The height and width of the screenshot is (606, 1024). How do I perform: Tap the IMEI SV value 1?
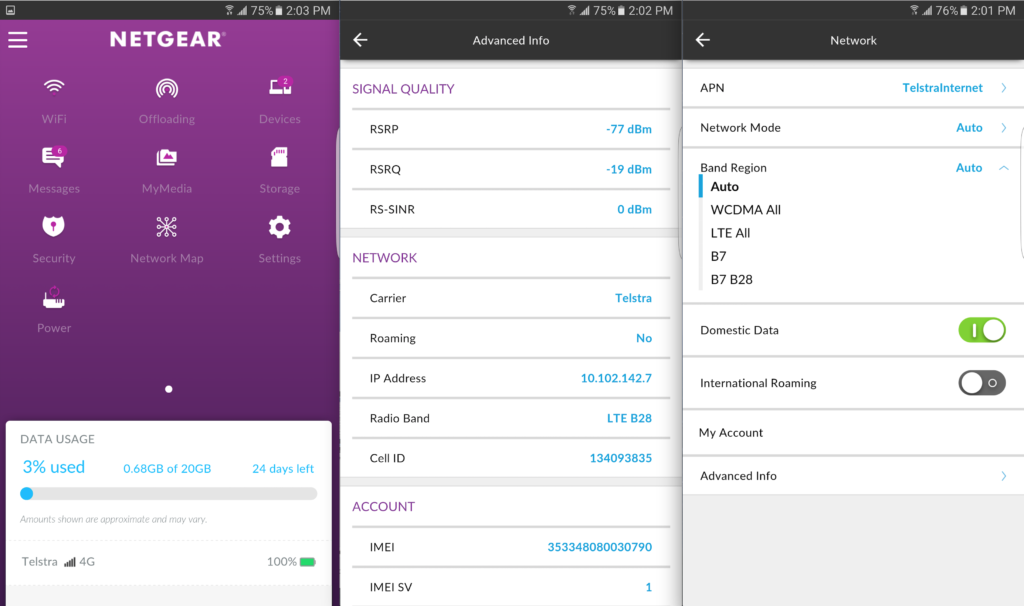pos(648,587)
